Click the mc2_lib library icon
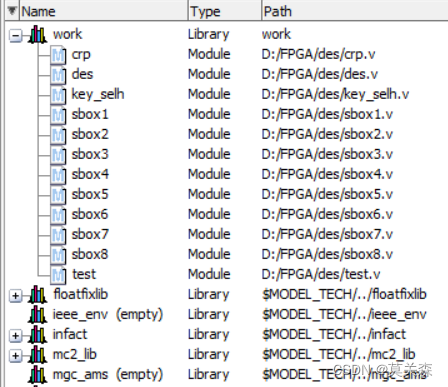The image size is (448, 387). click(37, 355)
